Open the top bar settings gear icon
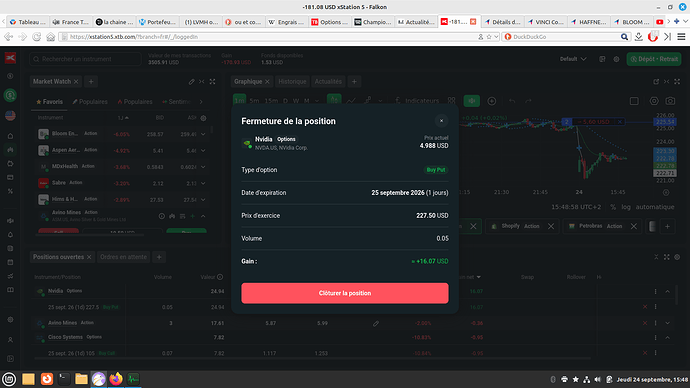 tap(616, 59)
